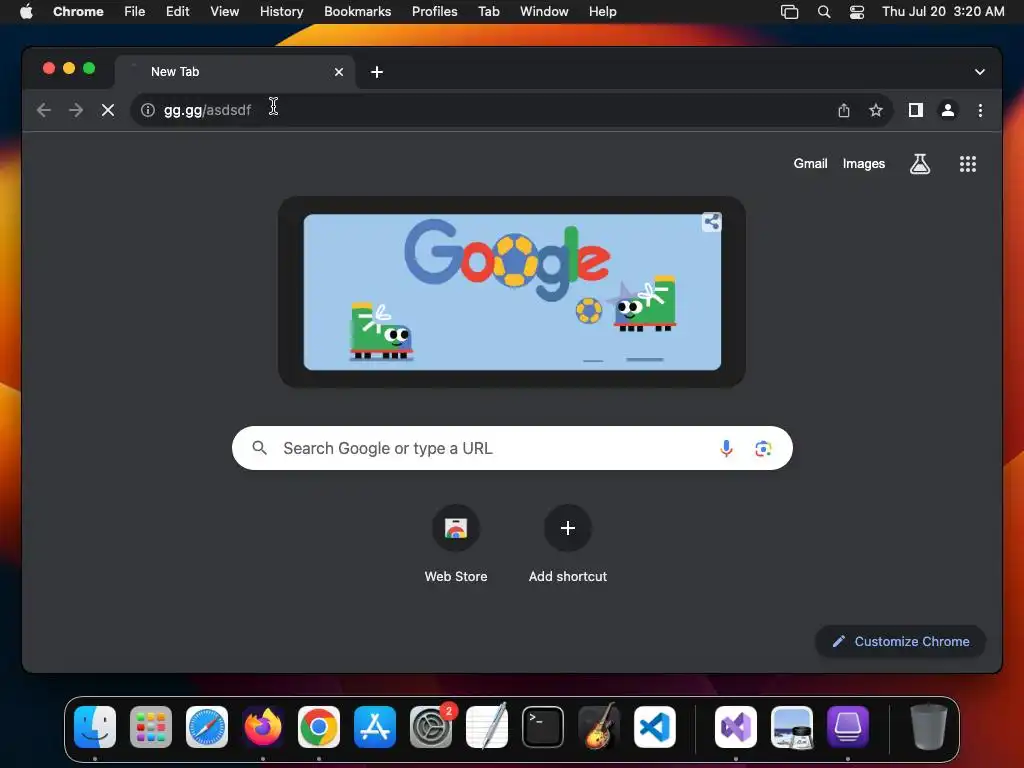
Task: Open App Store from the Dock
Action: [375, 727]
